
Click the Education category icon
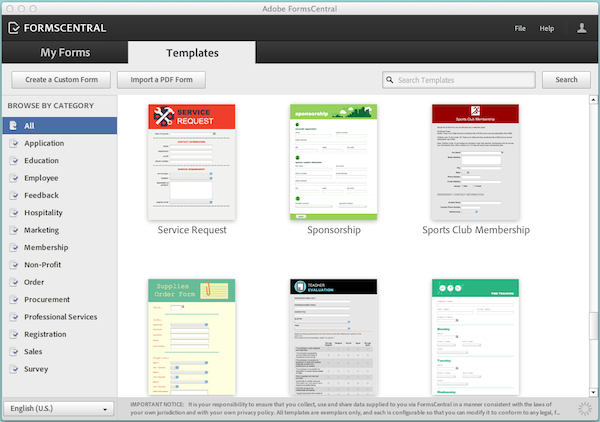[x=14, y=161]
